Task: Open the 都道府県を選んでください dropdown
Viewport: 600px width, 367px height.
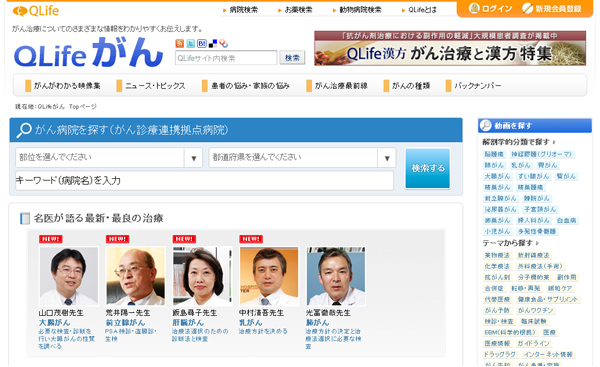Action: click(x=302, y=157)
